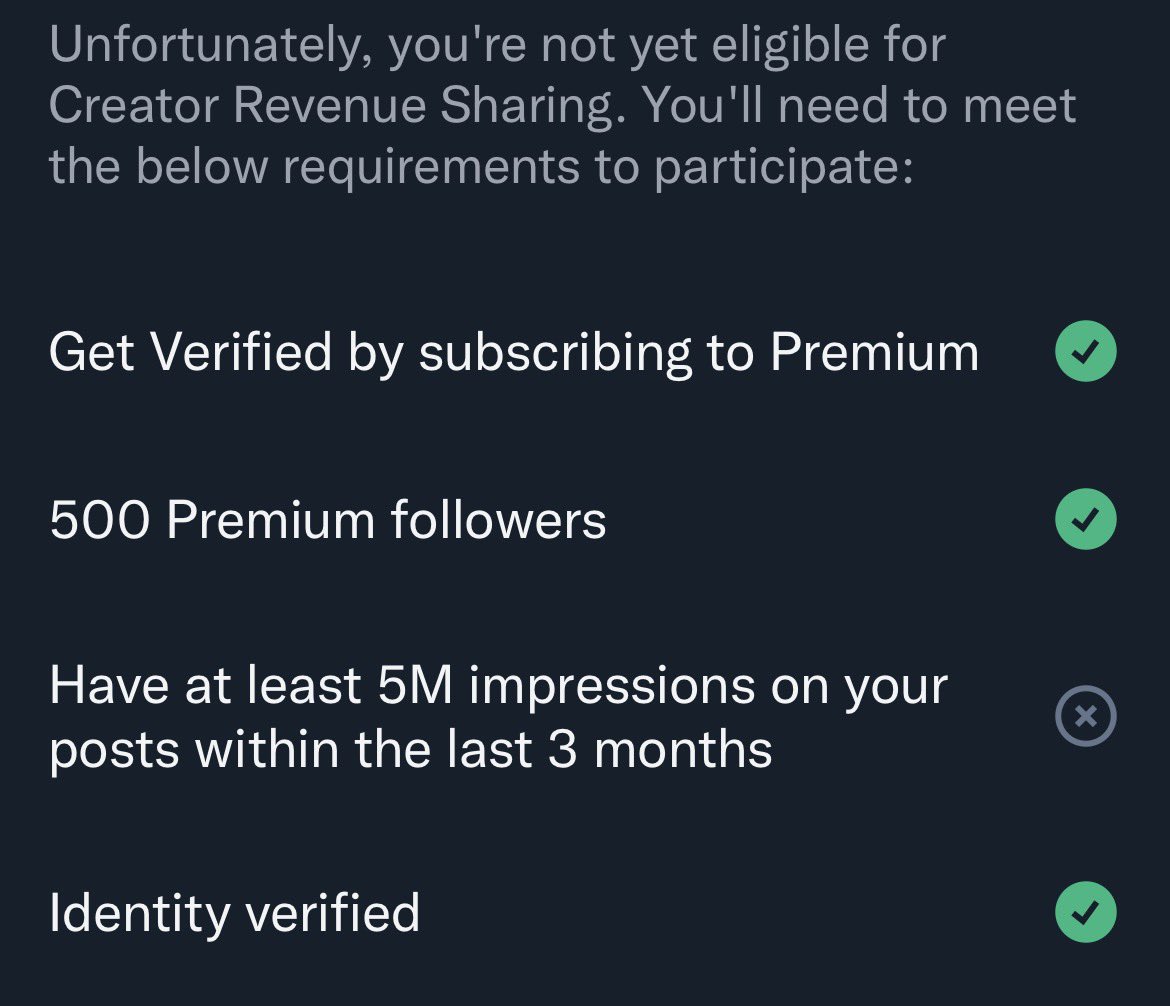The width and height of the screenshot is (1170, 1006).
Task: Tap the word 'followers' in the second requirement
Action: (498, 520)
